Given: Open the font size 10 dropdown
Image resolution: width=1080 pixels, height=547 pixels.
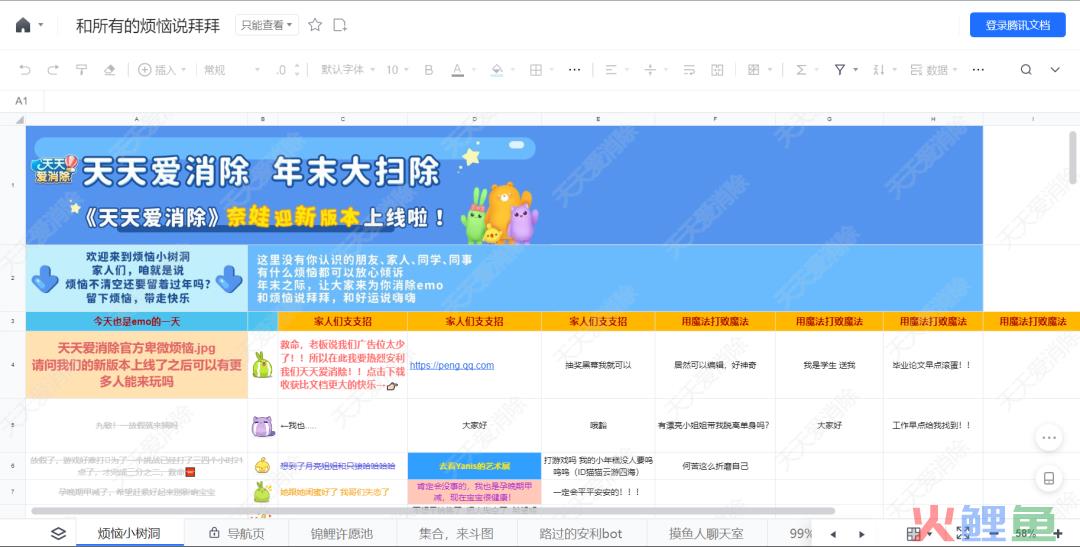Looking at the screenshot, I should tap(397, 70).
